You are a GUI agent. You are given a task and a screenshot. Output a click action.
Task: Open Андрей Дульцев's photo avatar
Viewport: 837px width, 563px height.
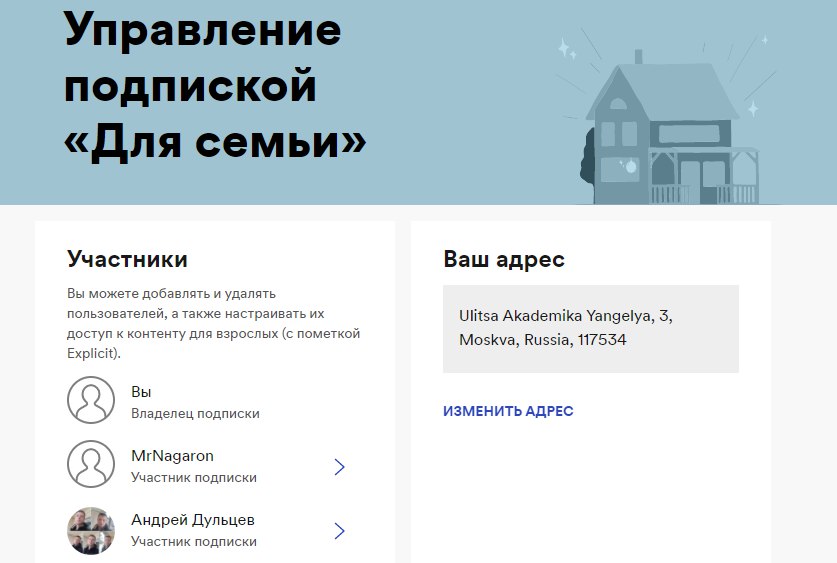91,530
